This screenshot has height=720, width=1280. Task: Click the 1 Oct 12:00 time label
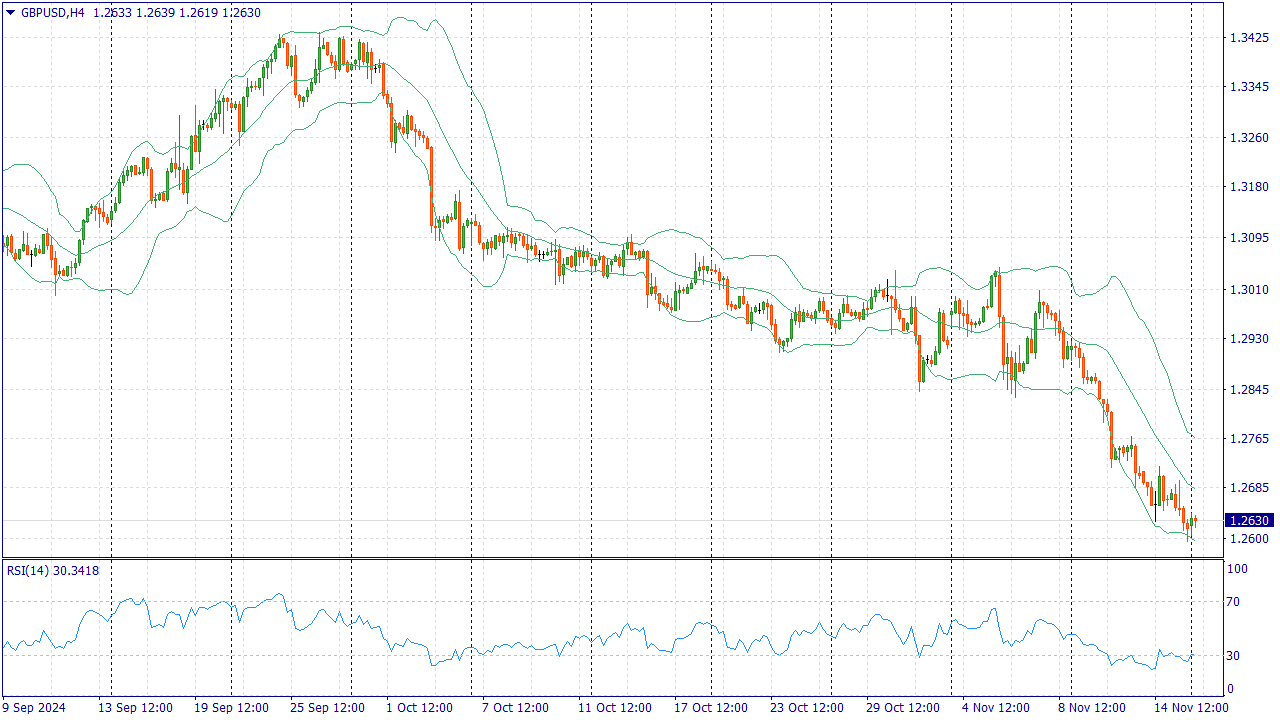pos(420,708)
